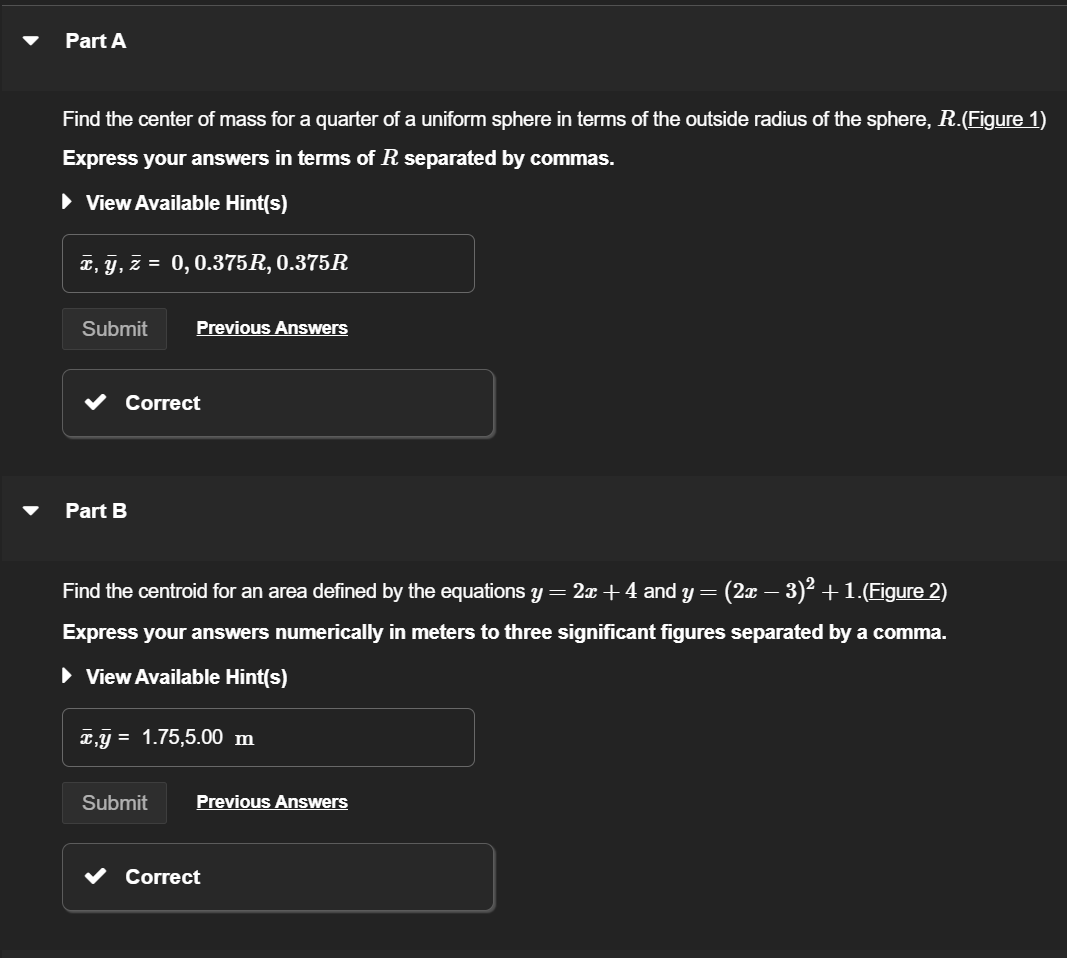Click the arrow icon beside Part A hints
The height and width of the screenshot is (958, 1067).
[x=67, y=201]
